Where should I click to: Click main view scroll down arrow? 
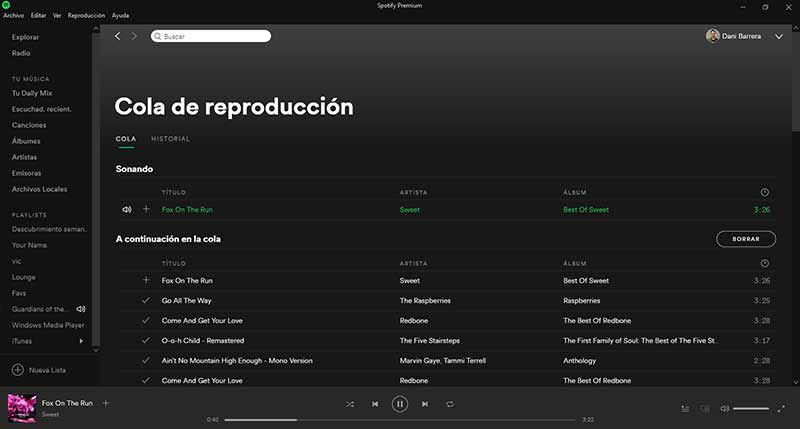795,382
